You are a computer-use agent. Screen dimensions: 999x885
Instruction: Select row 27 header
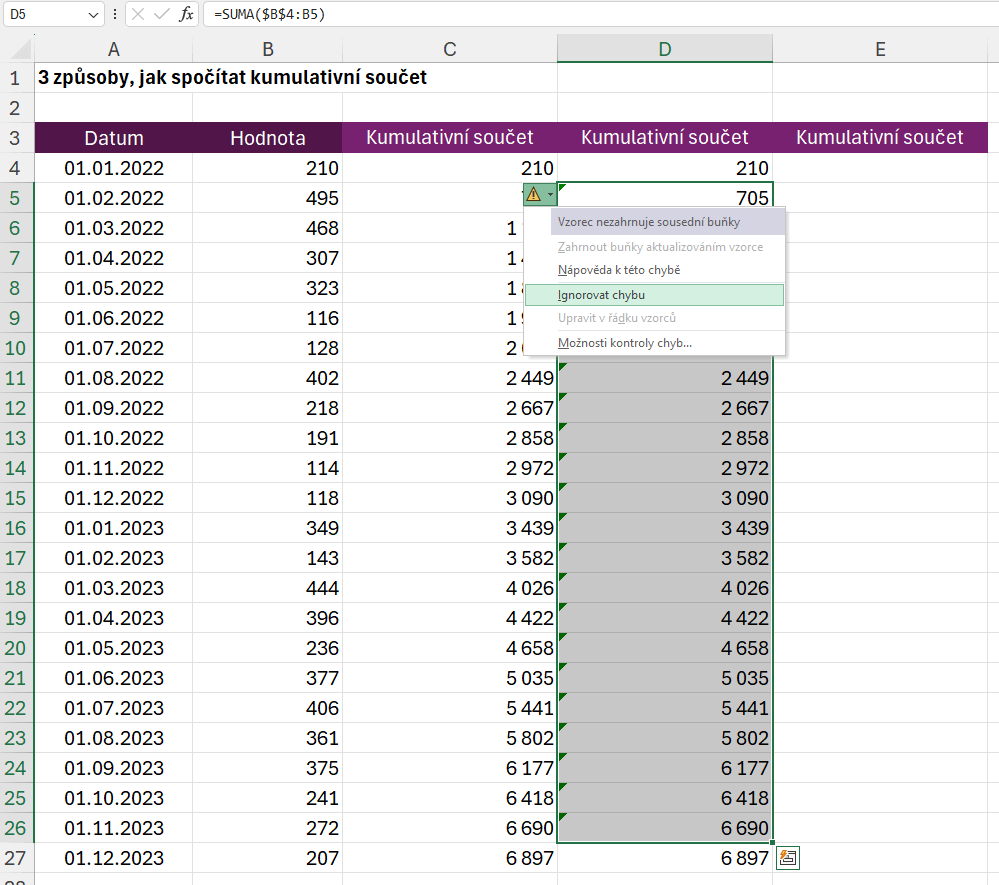pyautogui.click(x=16, y=858)
